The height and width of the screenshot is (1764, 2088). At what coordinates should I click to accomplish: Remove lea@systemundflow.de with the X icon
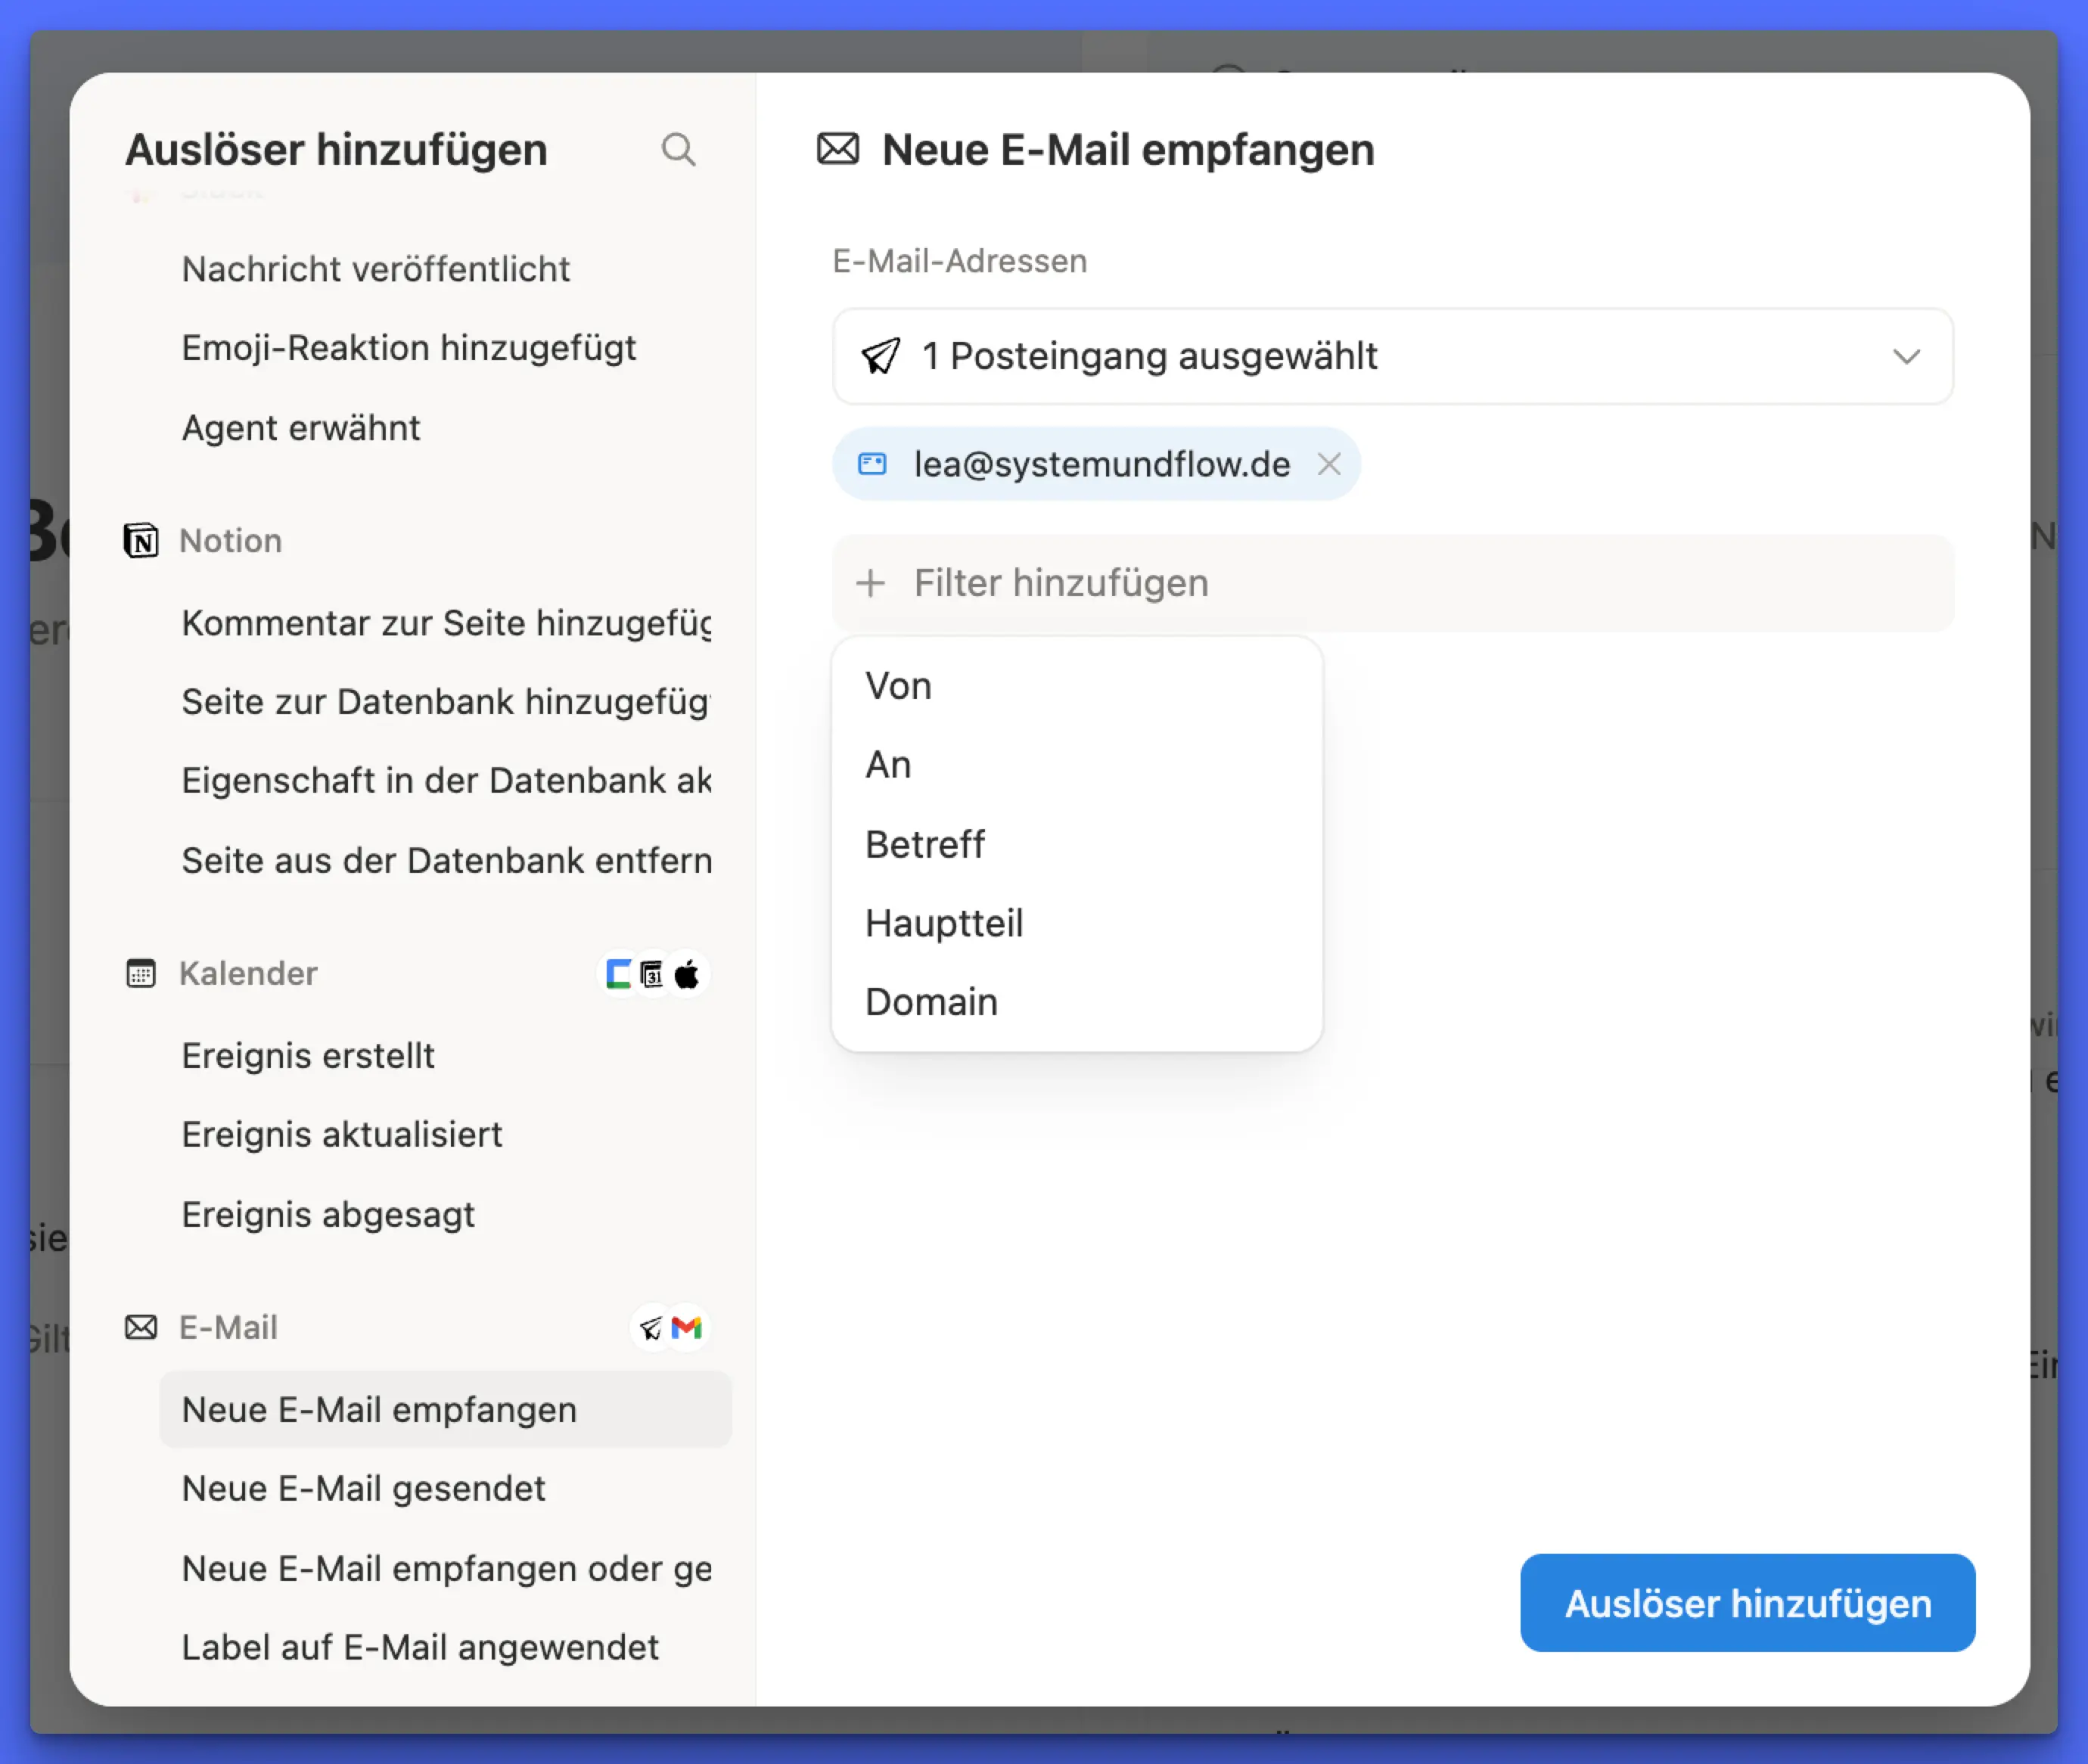click(x=1329, y=464)
